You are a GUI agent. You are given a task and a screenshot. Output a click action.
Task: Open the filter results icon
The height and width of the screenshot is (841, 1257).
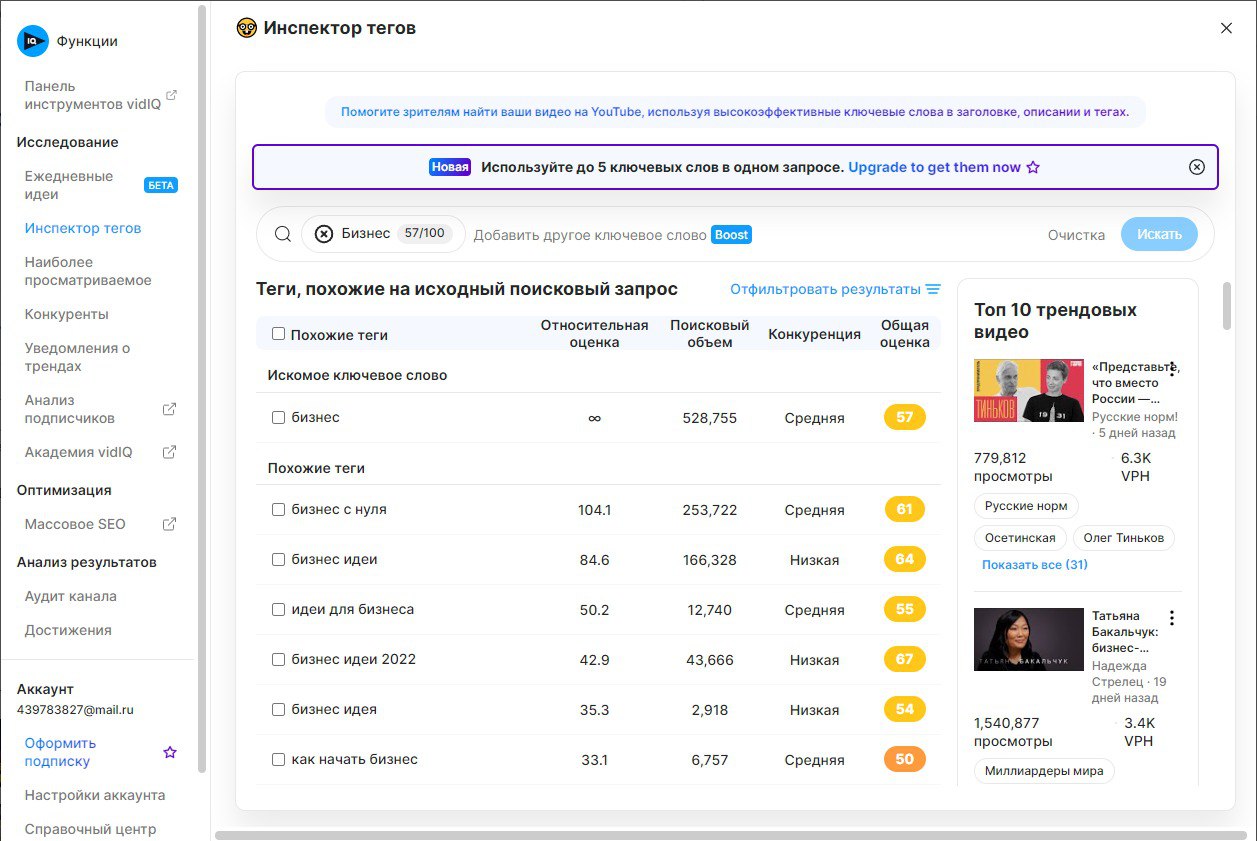click(x=933, y=289)
